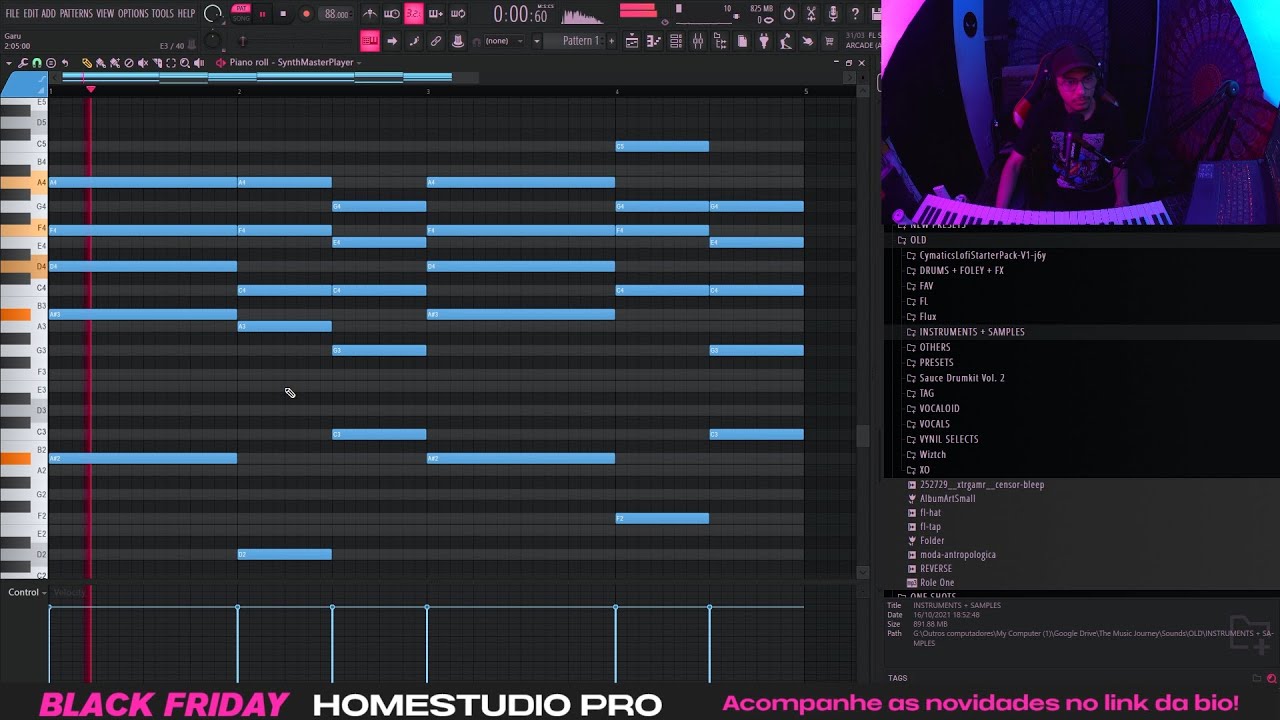
Task: Adjust the main pitch knob
Action: click(x=212, y=40)
